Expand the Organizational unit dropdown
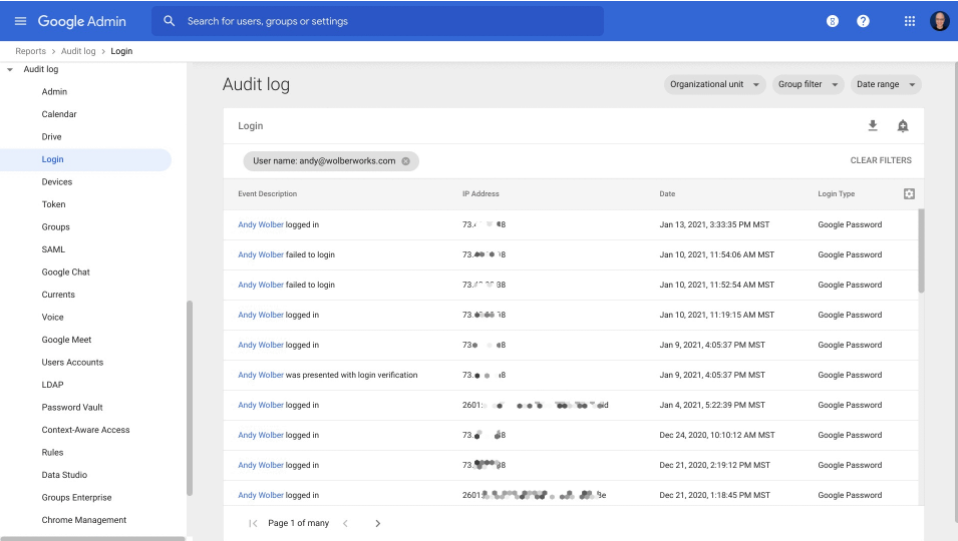958x541 pixels. (x=715, y=85)
